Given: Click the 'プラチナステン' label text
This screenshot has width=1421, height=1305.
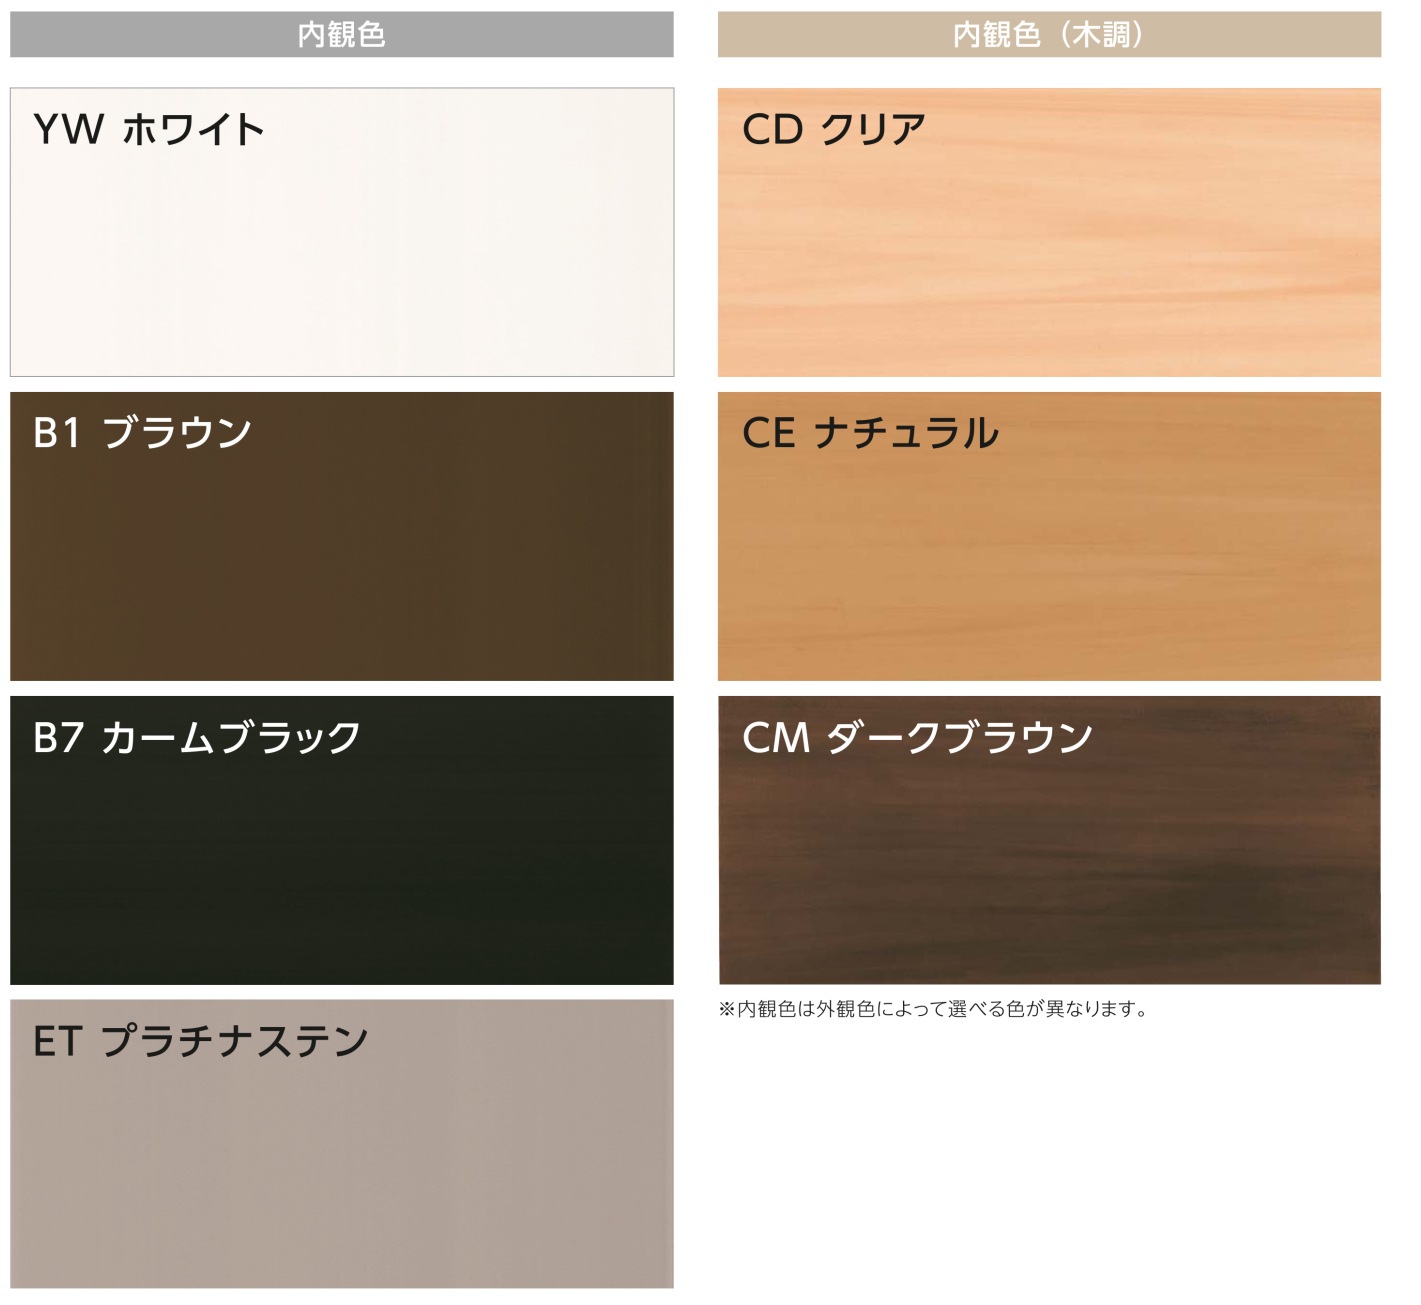Looking at the screenshot, I should click(235, 1042).
